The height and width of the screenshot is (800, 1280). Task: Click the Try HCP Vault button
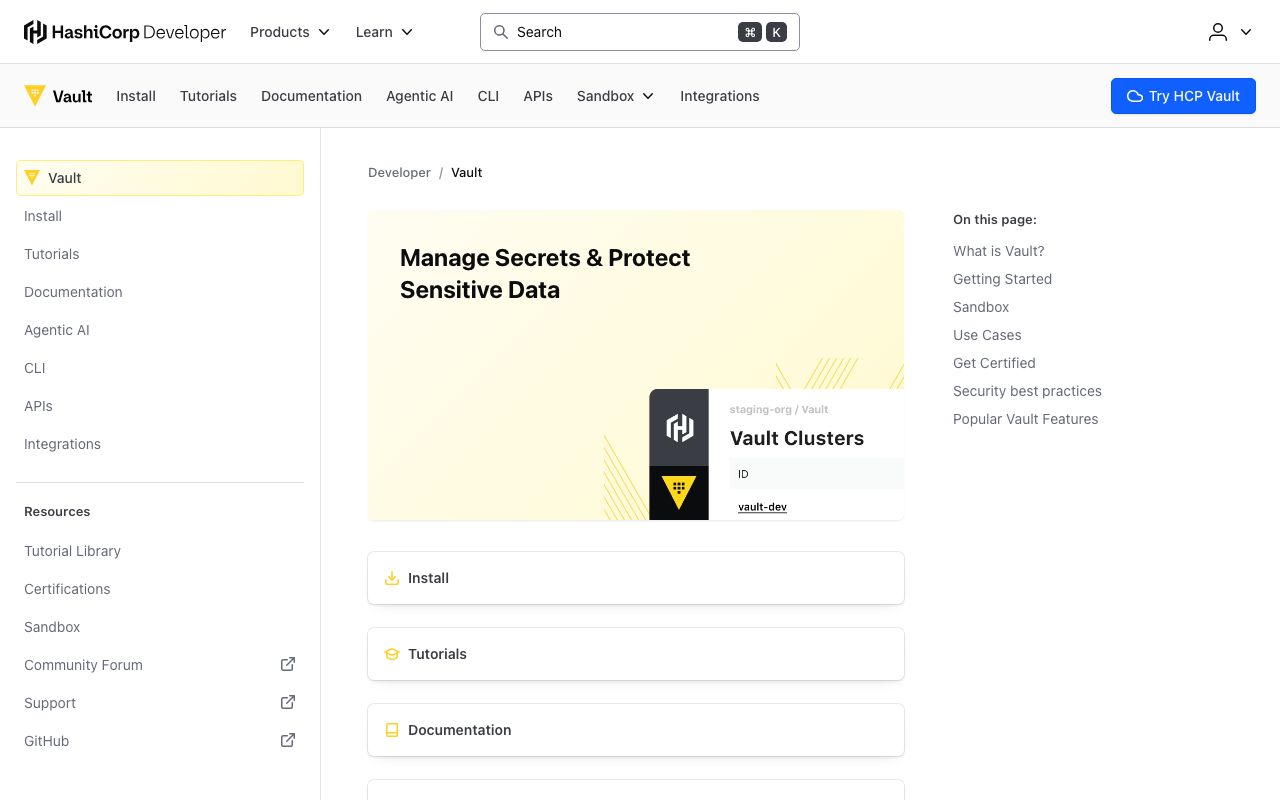coord(1183,96)
